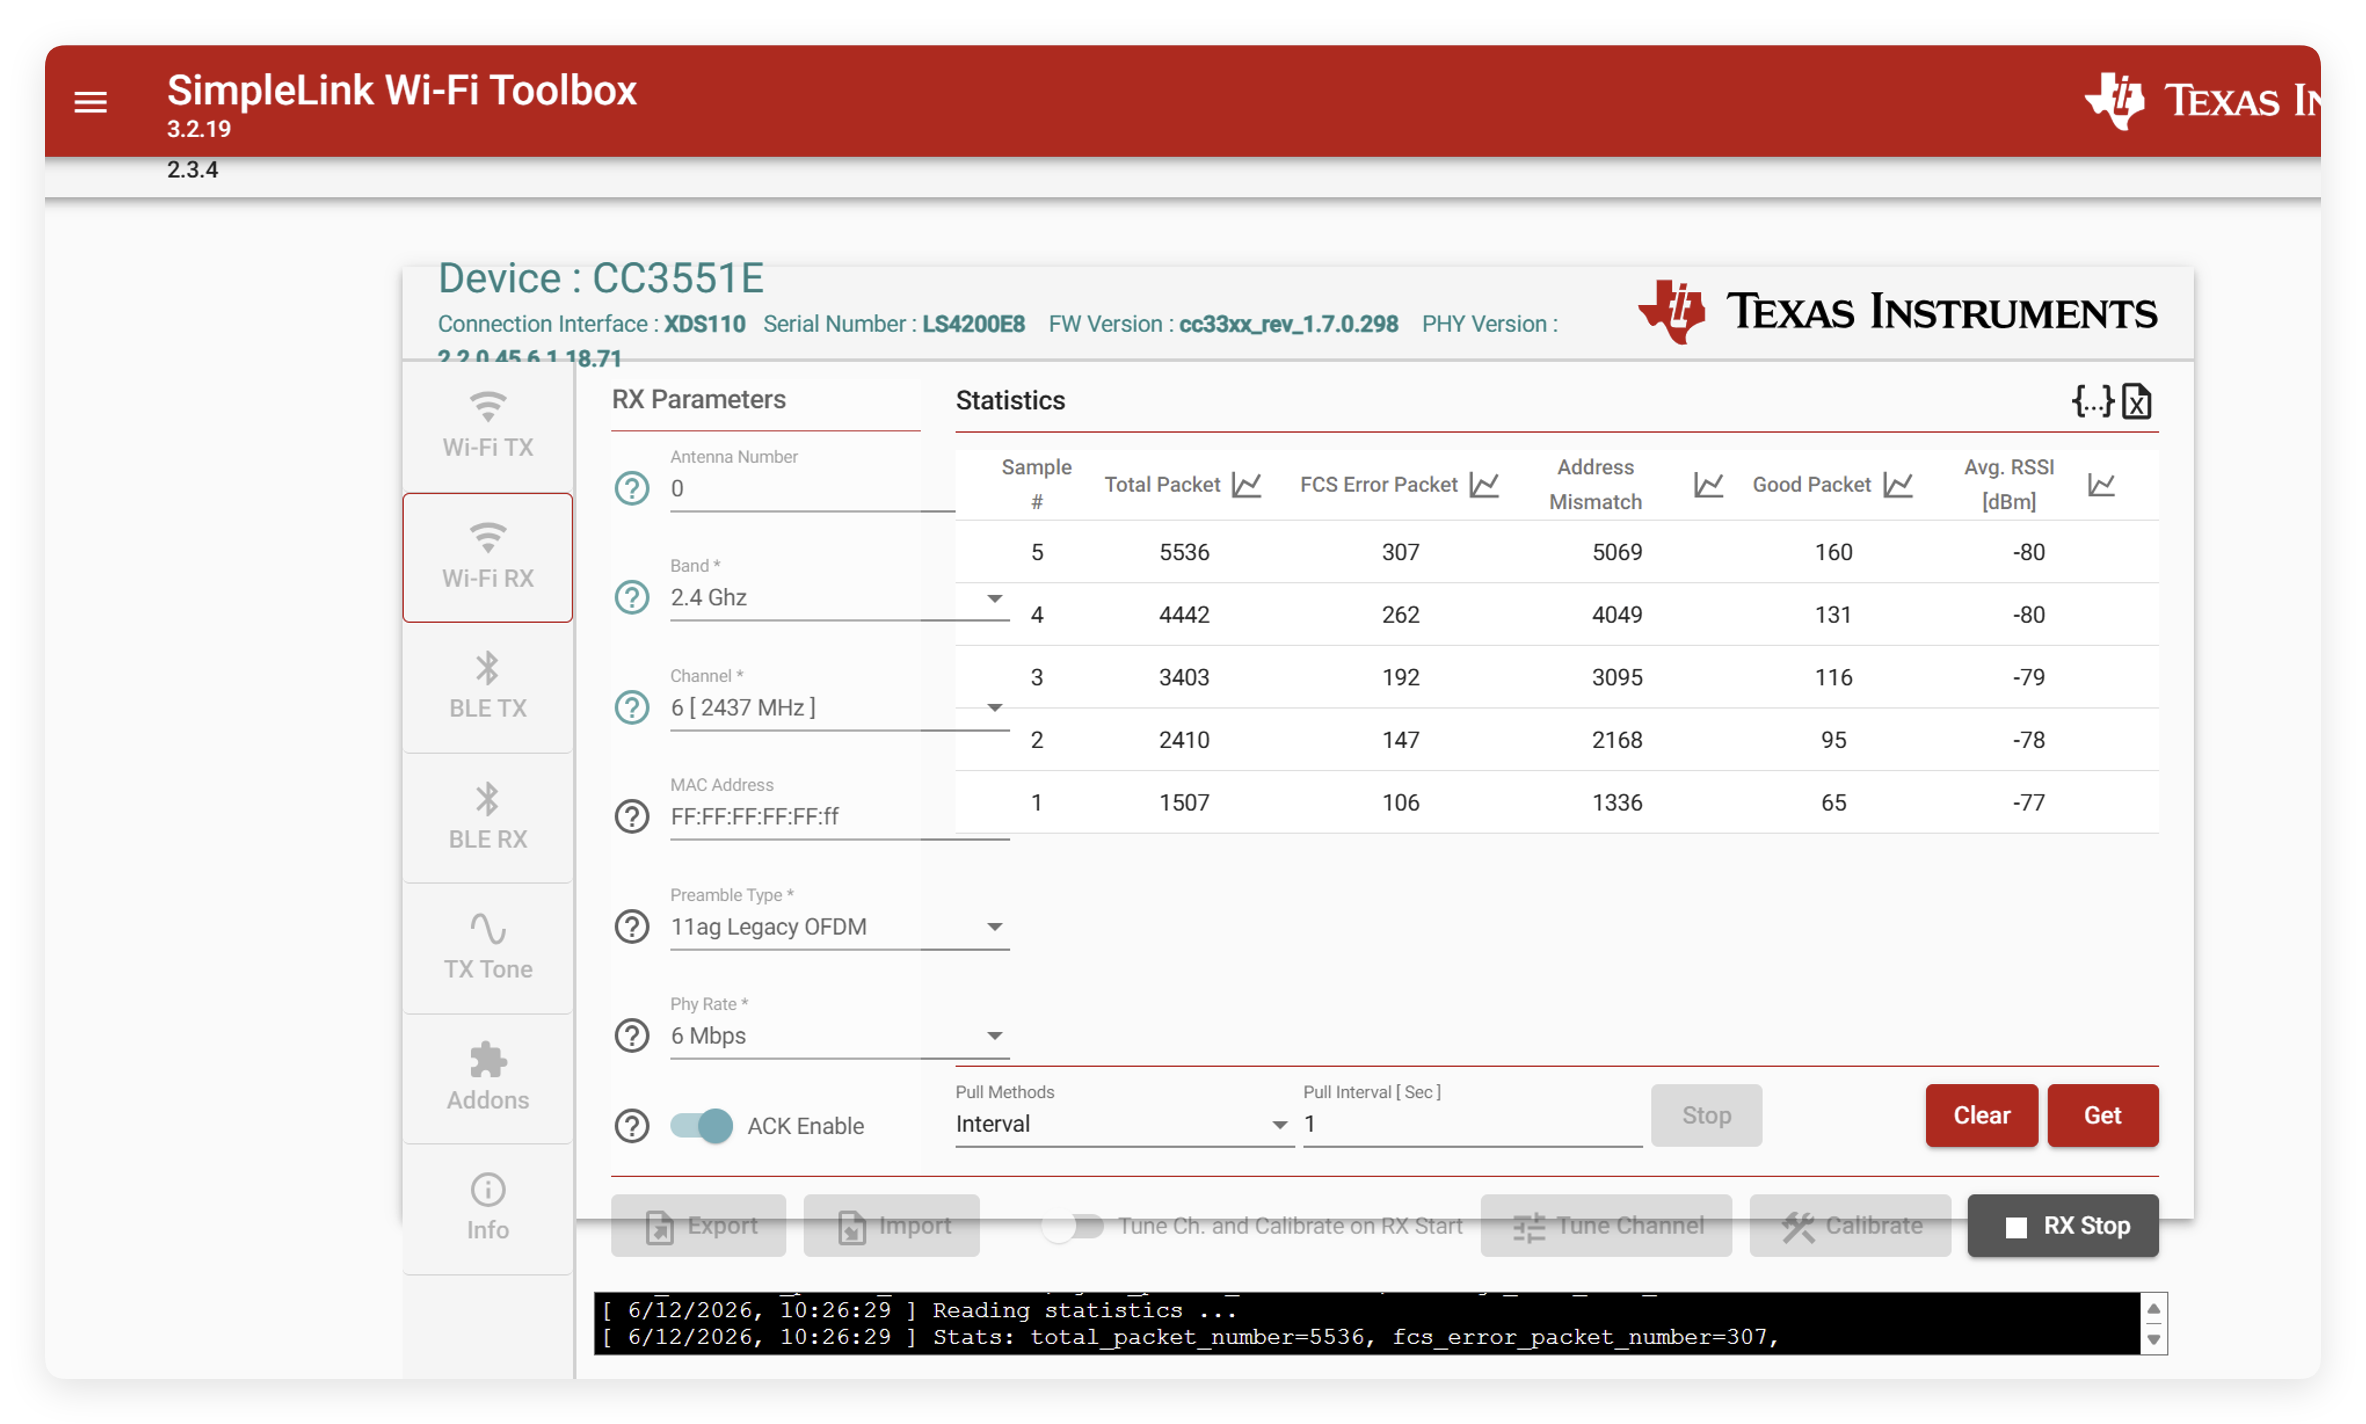Viewport: 2366px width, 1424px height.
Task: Export statistics to Excel file icon
Action: tap(2137, 402)
